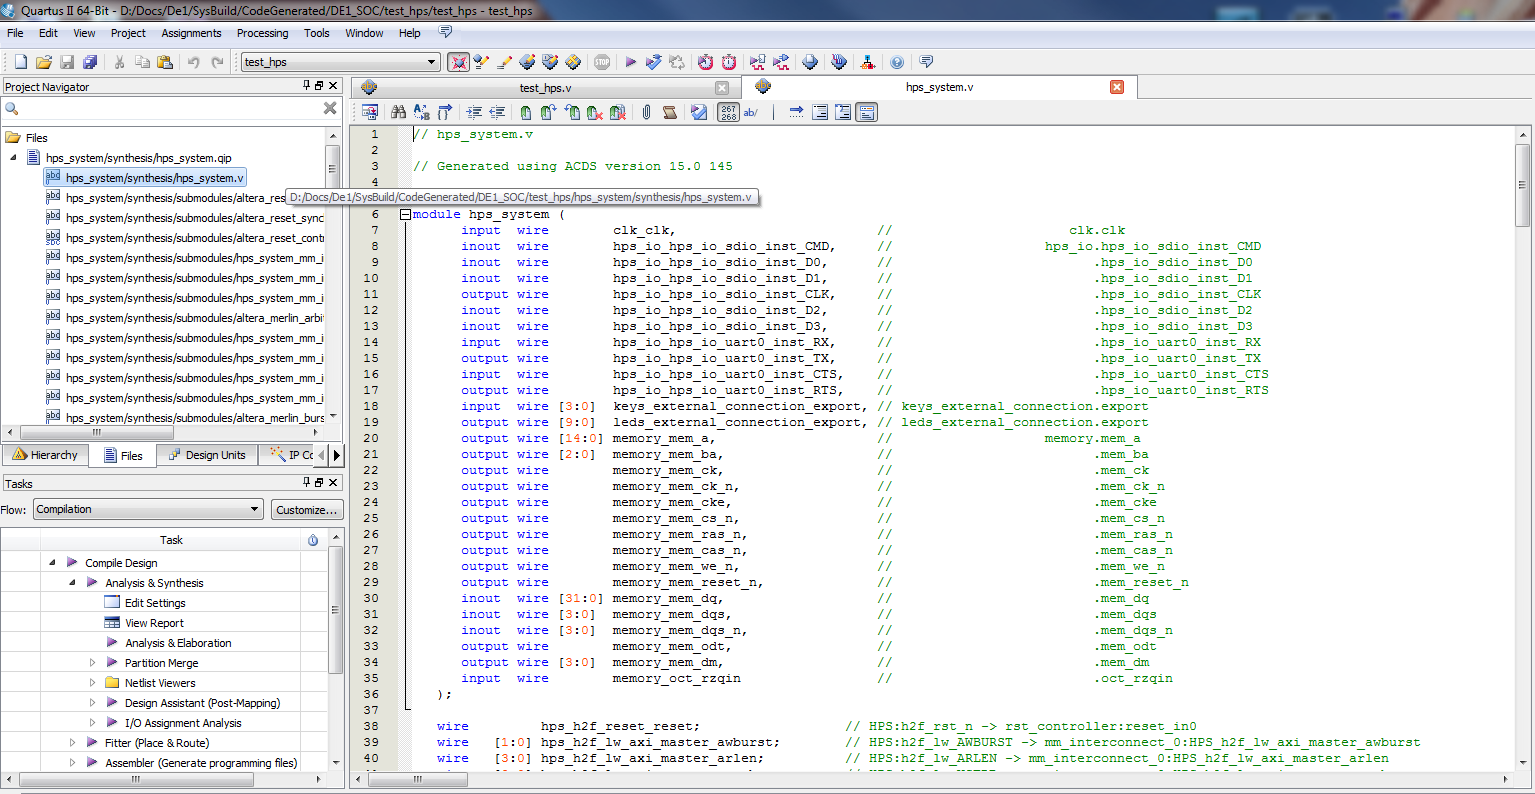The width and height of the screenshot is (1535, 794).
Task: Collapse the module hps_system code fold
Action: point(405,214)
